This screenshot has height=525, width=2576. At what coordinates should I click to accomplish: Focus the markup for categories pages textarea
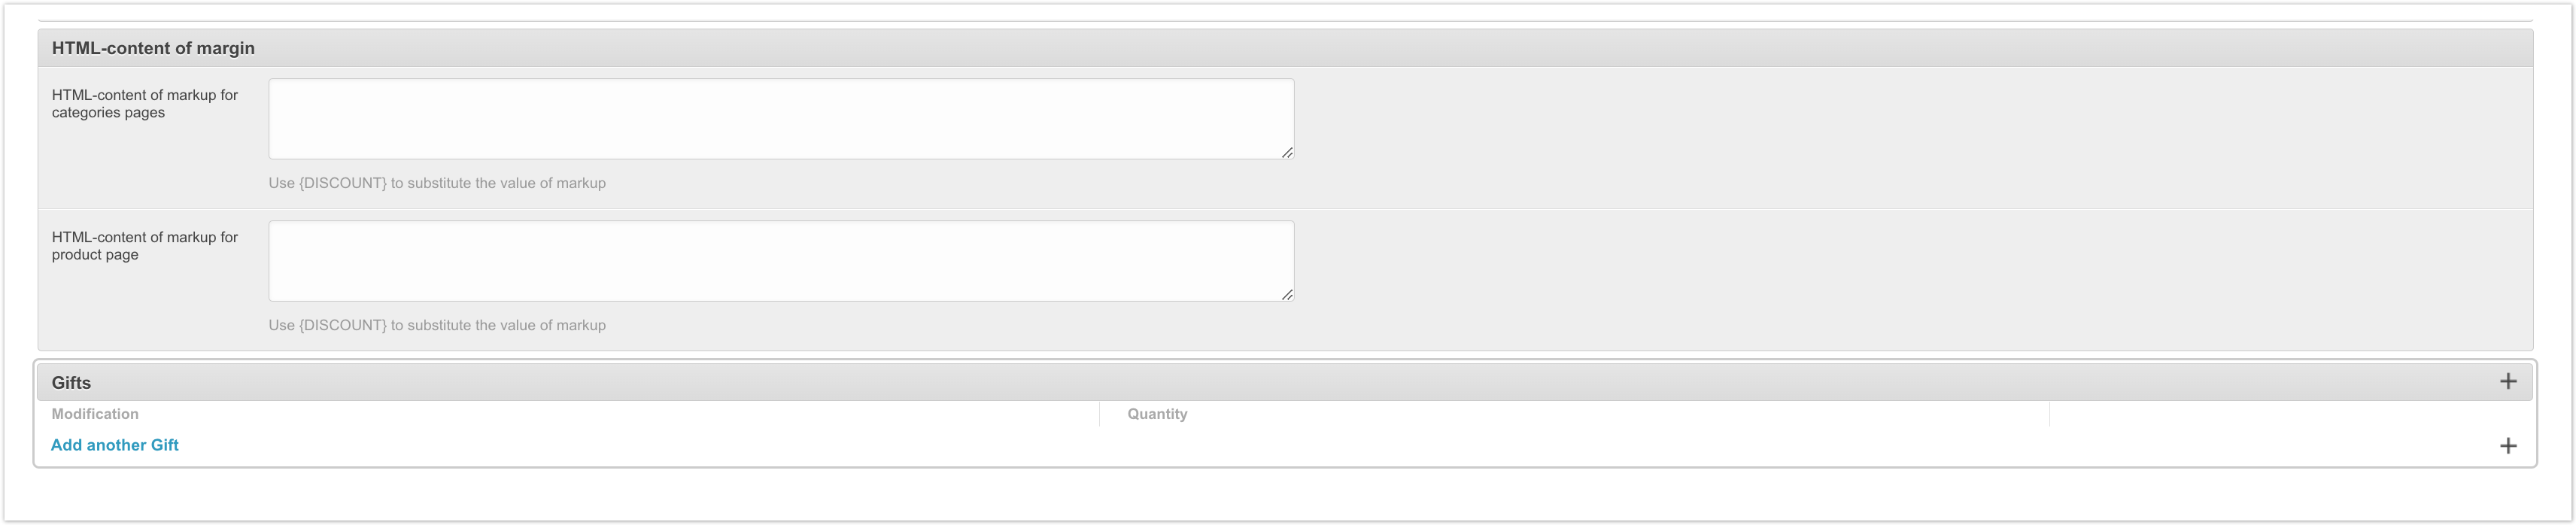click(x=780, y=118)
